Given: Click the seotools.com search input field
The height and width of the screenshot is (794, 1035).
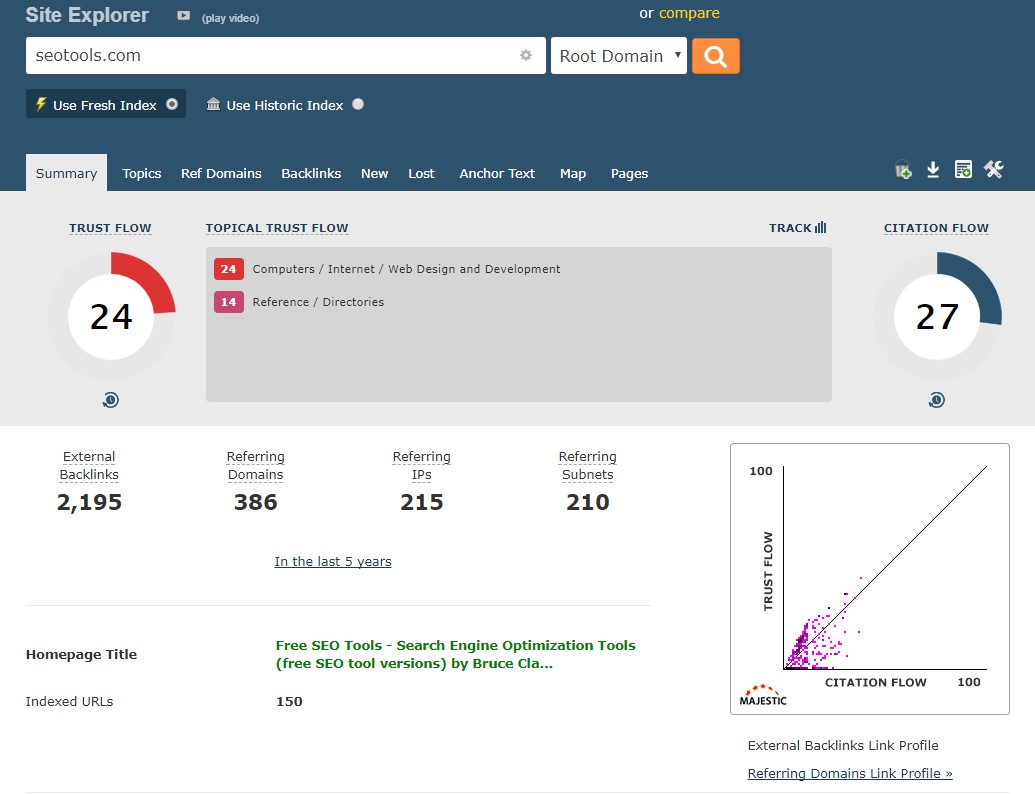Looking at the screenshot, I should pos(270,56).
